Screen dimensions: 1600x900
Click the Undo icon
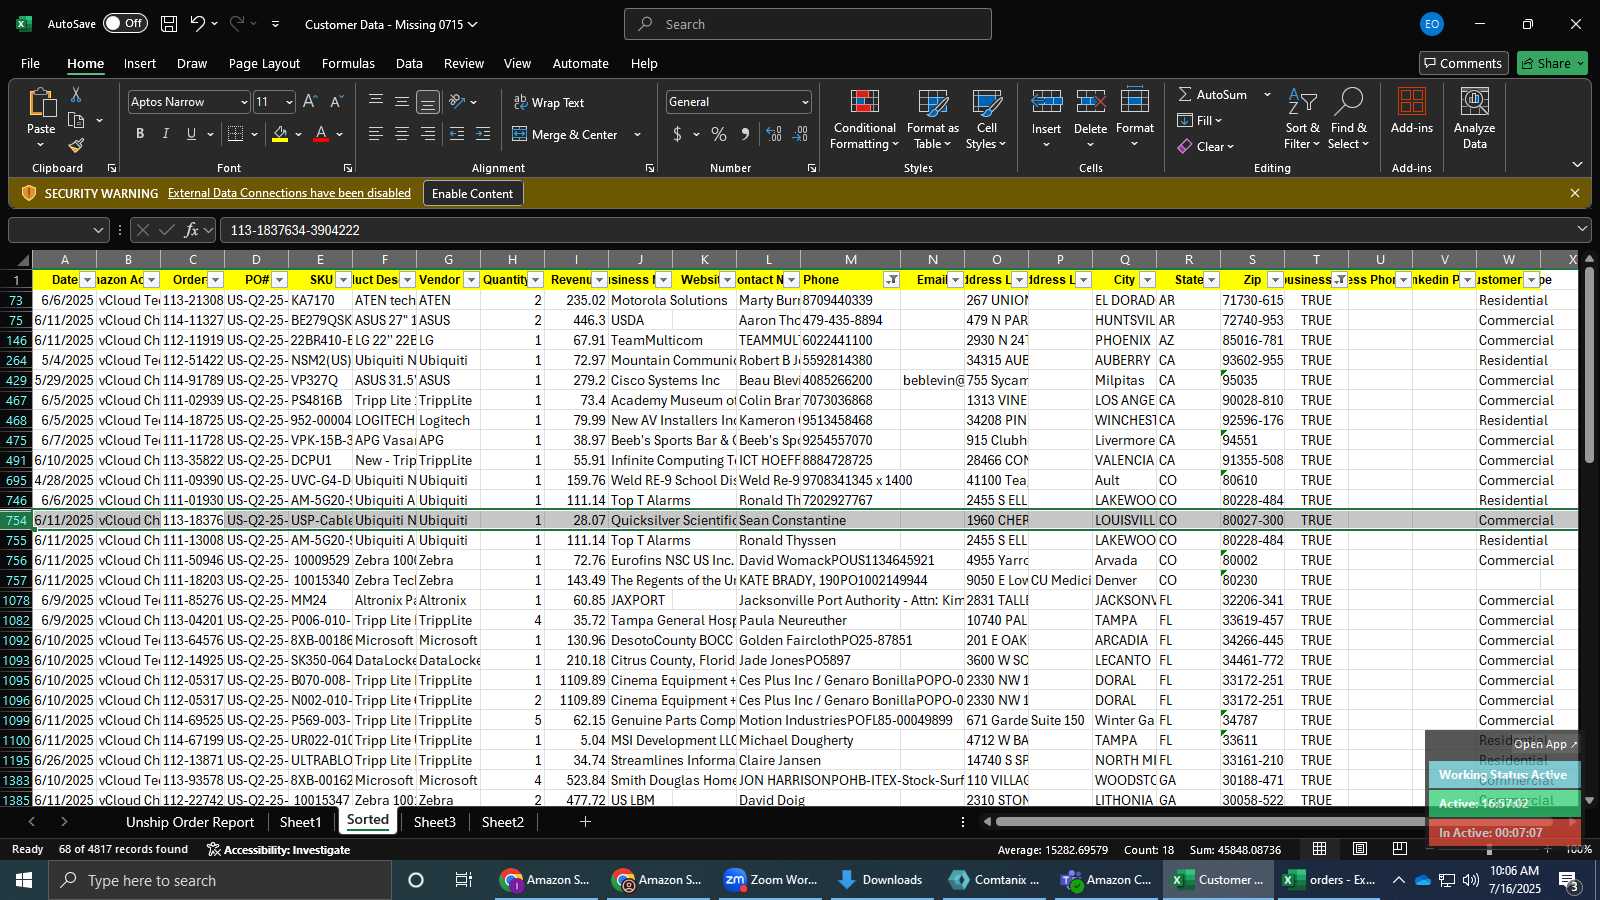(198, 24)
